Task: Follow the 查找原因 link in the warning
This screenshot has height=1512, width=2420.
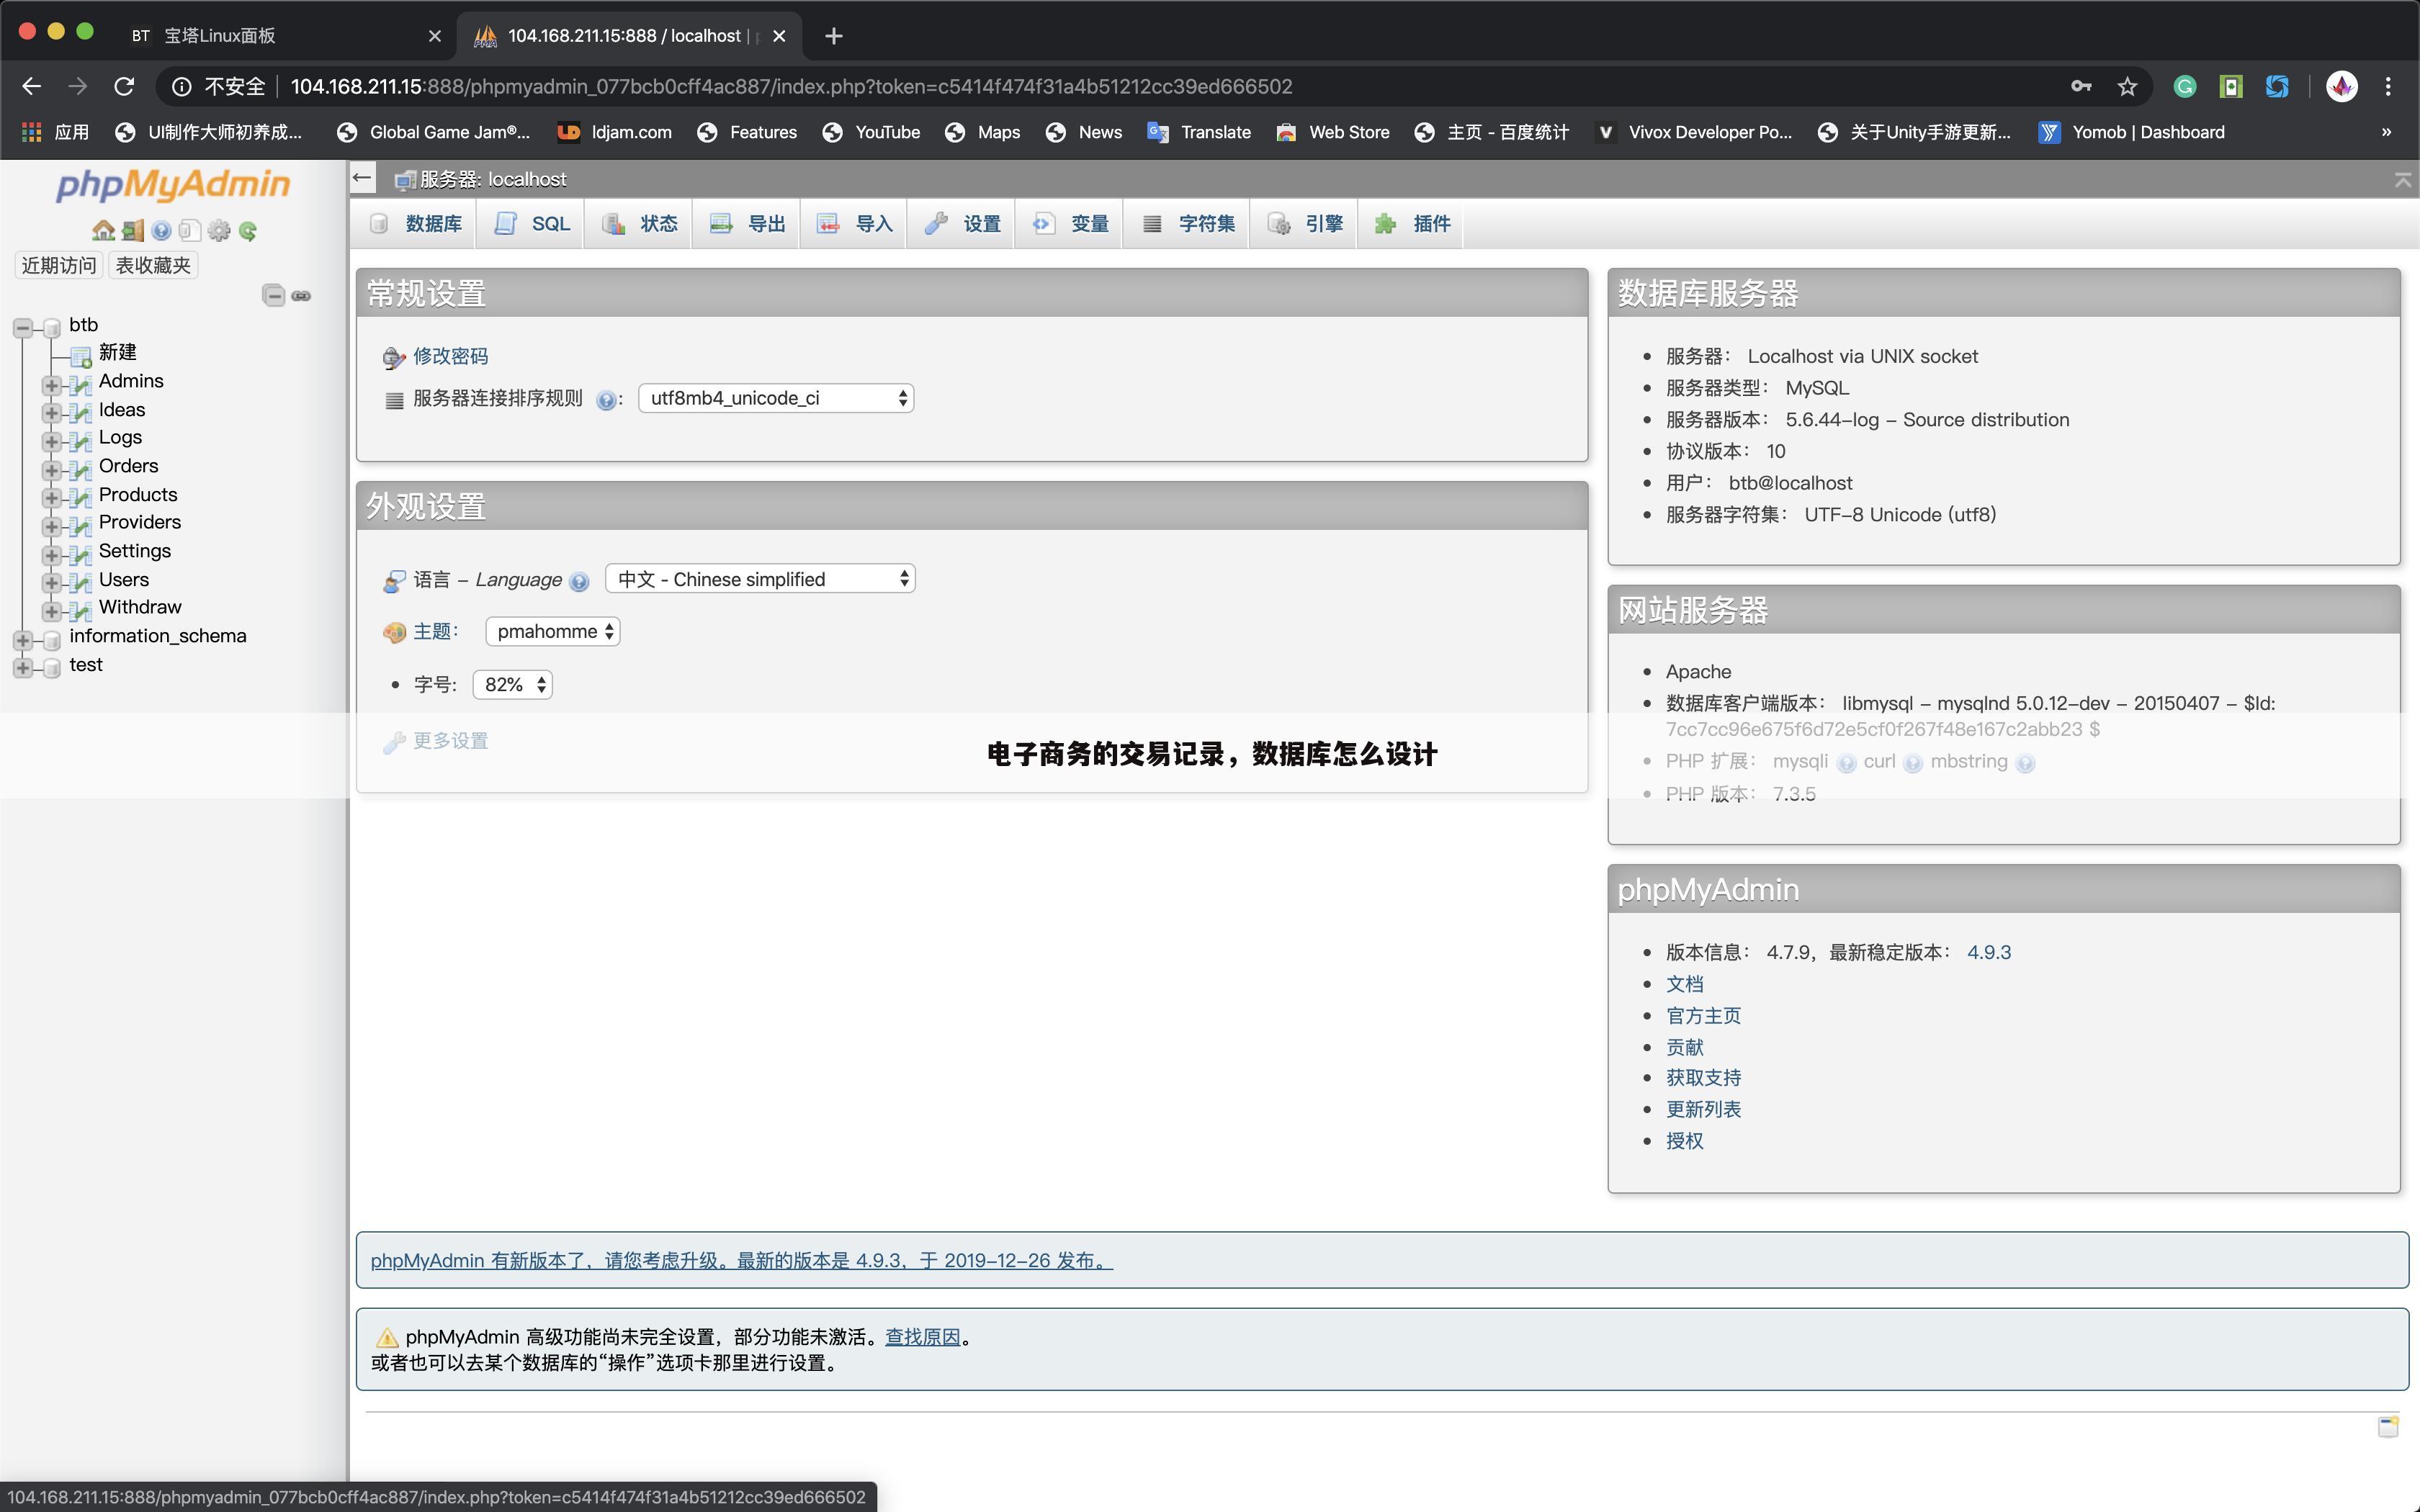Action: point(923,1336)
